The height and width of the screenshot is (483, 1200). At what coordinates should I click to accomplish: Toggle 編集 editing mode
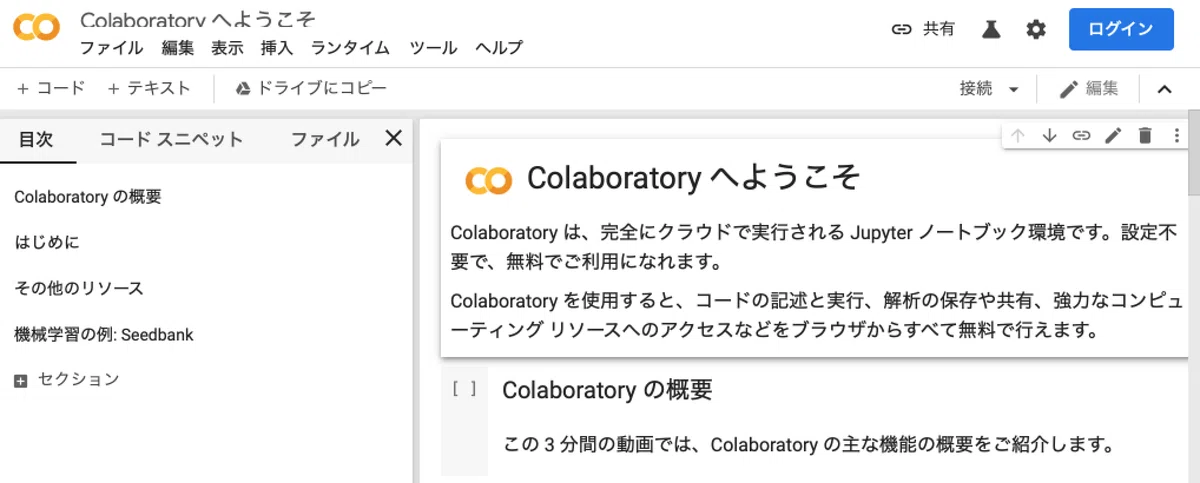pos(1089,88)
